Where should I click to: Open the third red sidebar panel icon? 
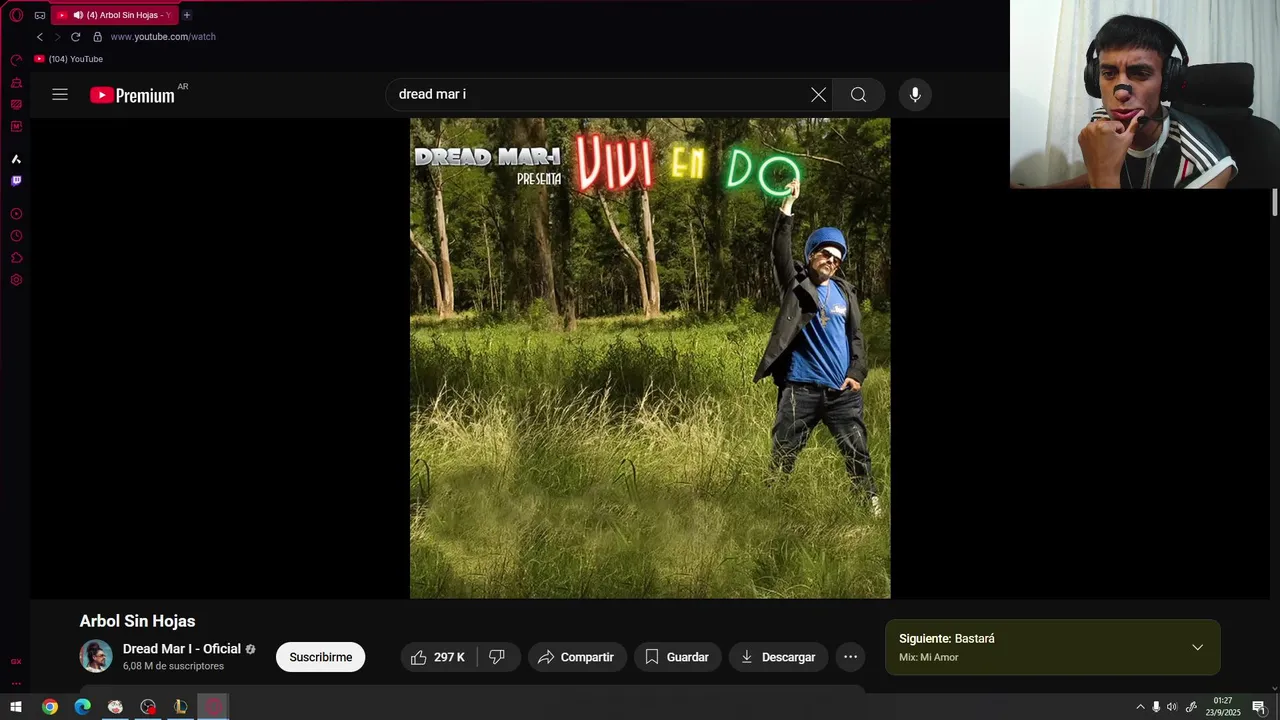16,104
